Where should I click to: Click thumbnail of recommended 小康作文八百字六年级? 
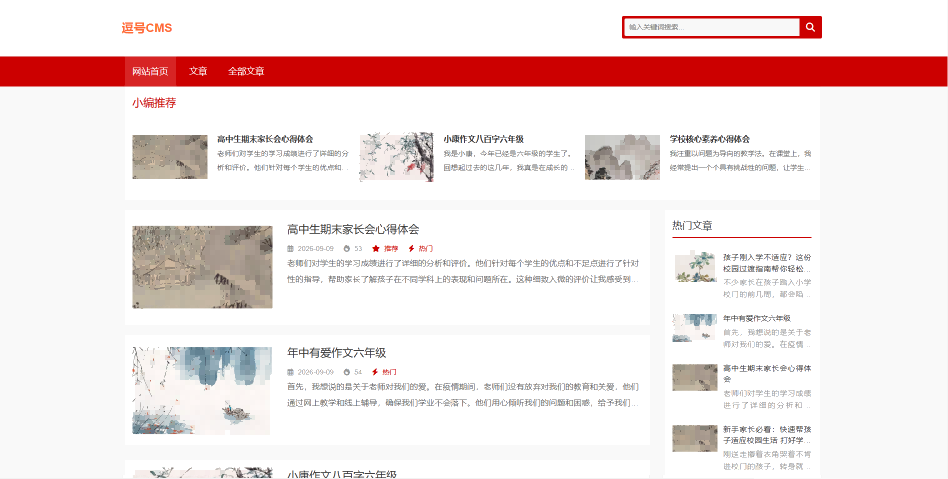pyautogui.click(x=397, y=157)
